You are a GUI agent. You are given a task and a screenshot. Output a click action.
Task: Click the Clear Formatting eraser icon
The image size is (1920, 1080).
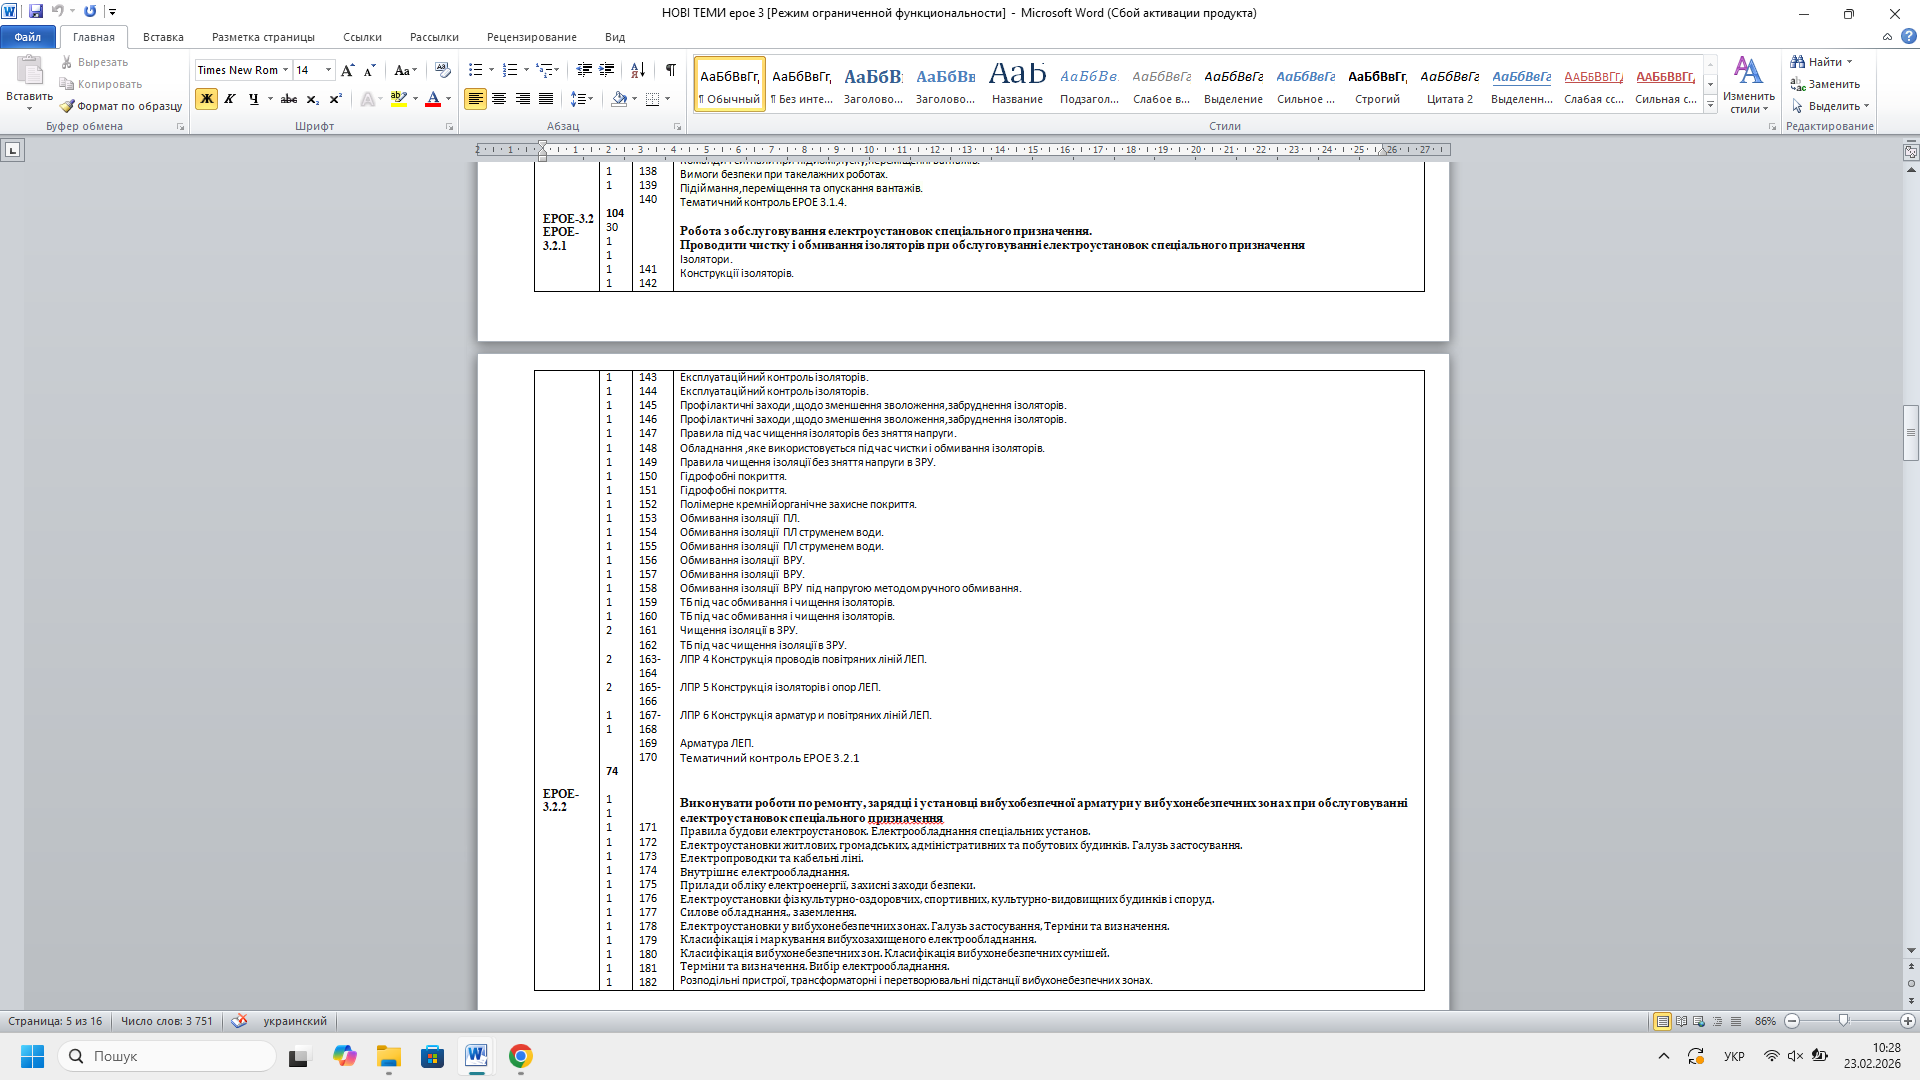pyautogui.click(x=443, y=70)
